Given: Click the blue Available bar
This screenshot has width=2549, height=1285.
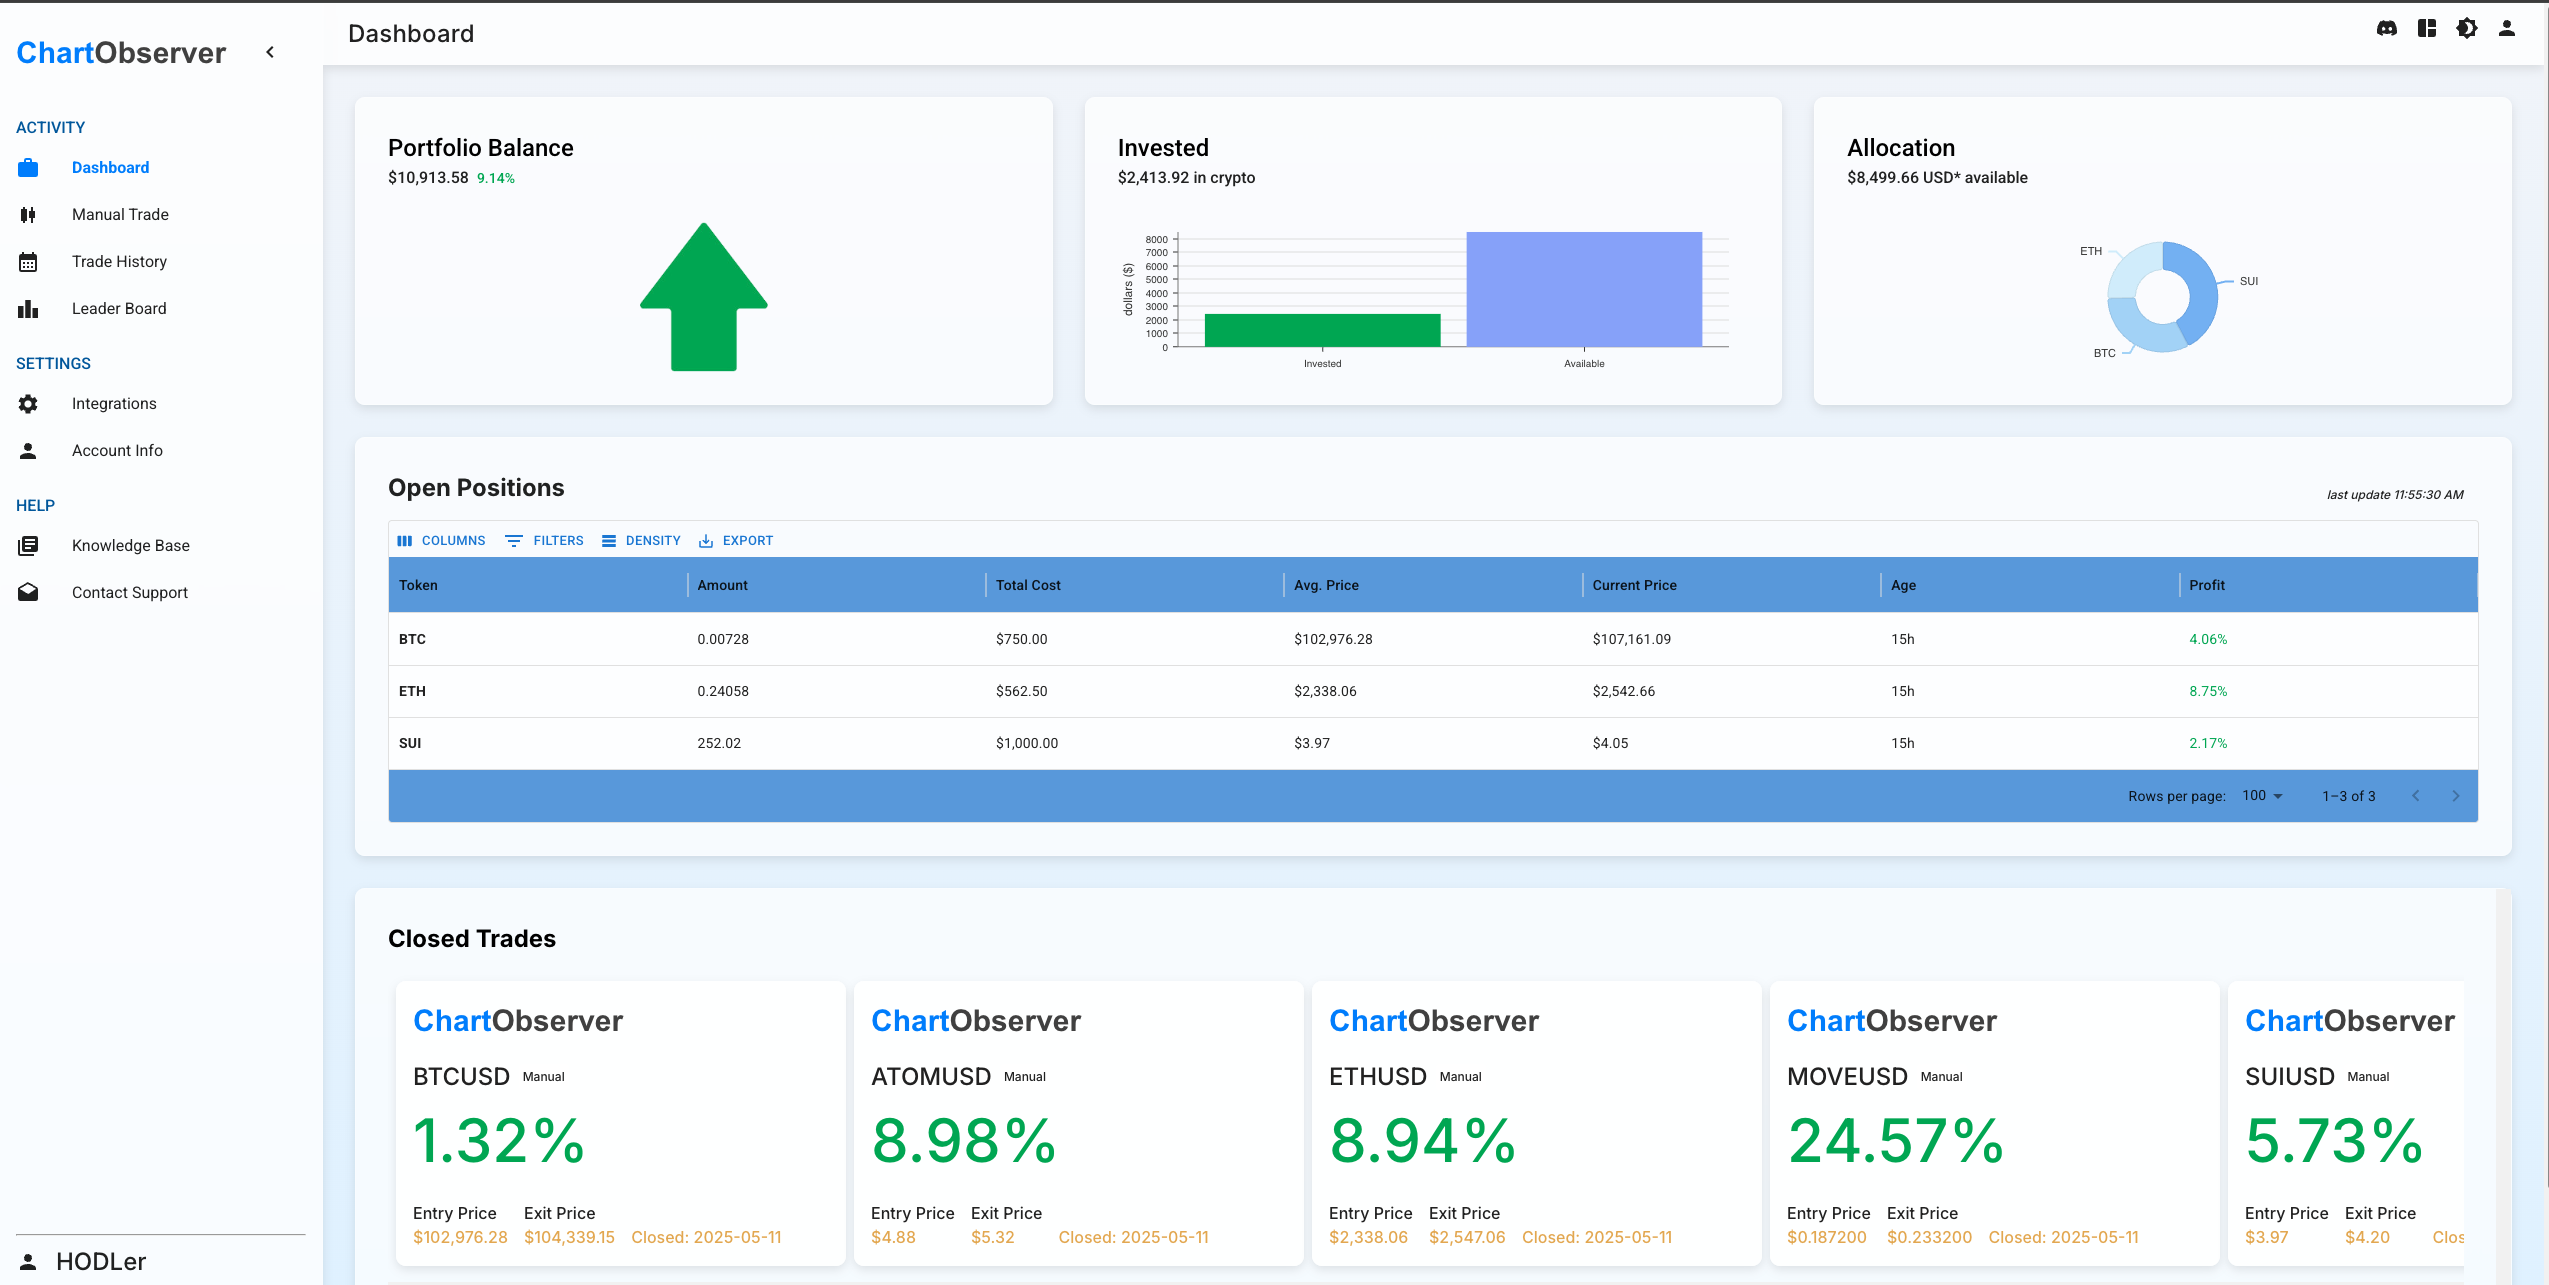Looking at the screenshot, I should (1584, 289).
